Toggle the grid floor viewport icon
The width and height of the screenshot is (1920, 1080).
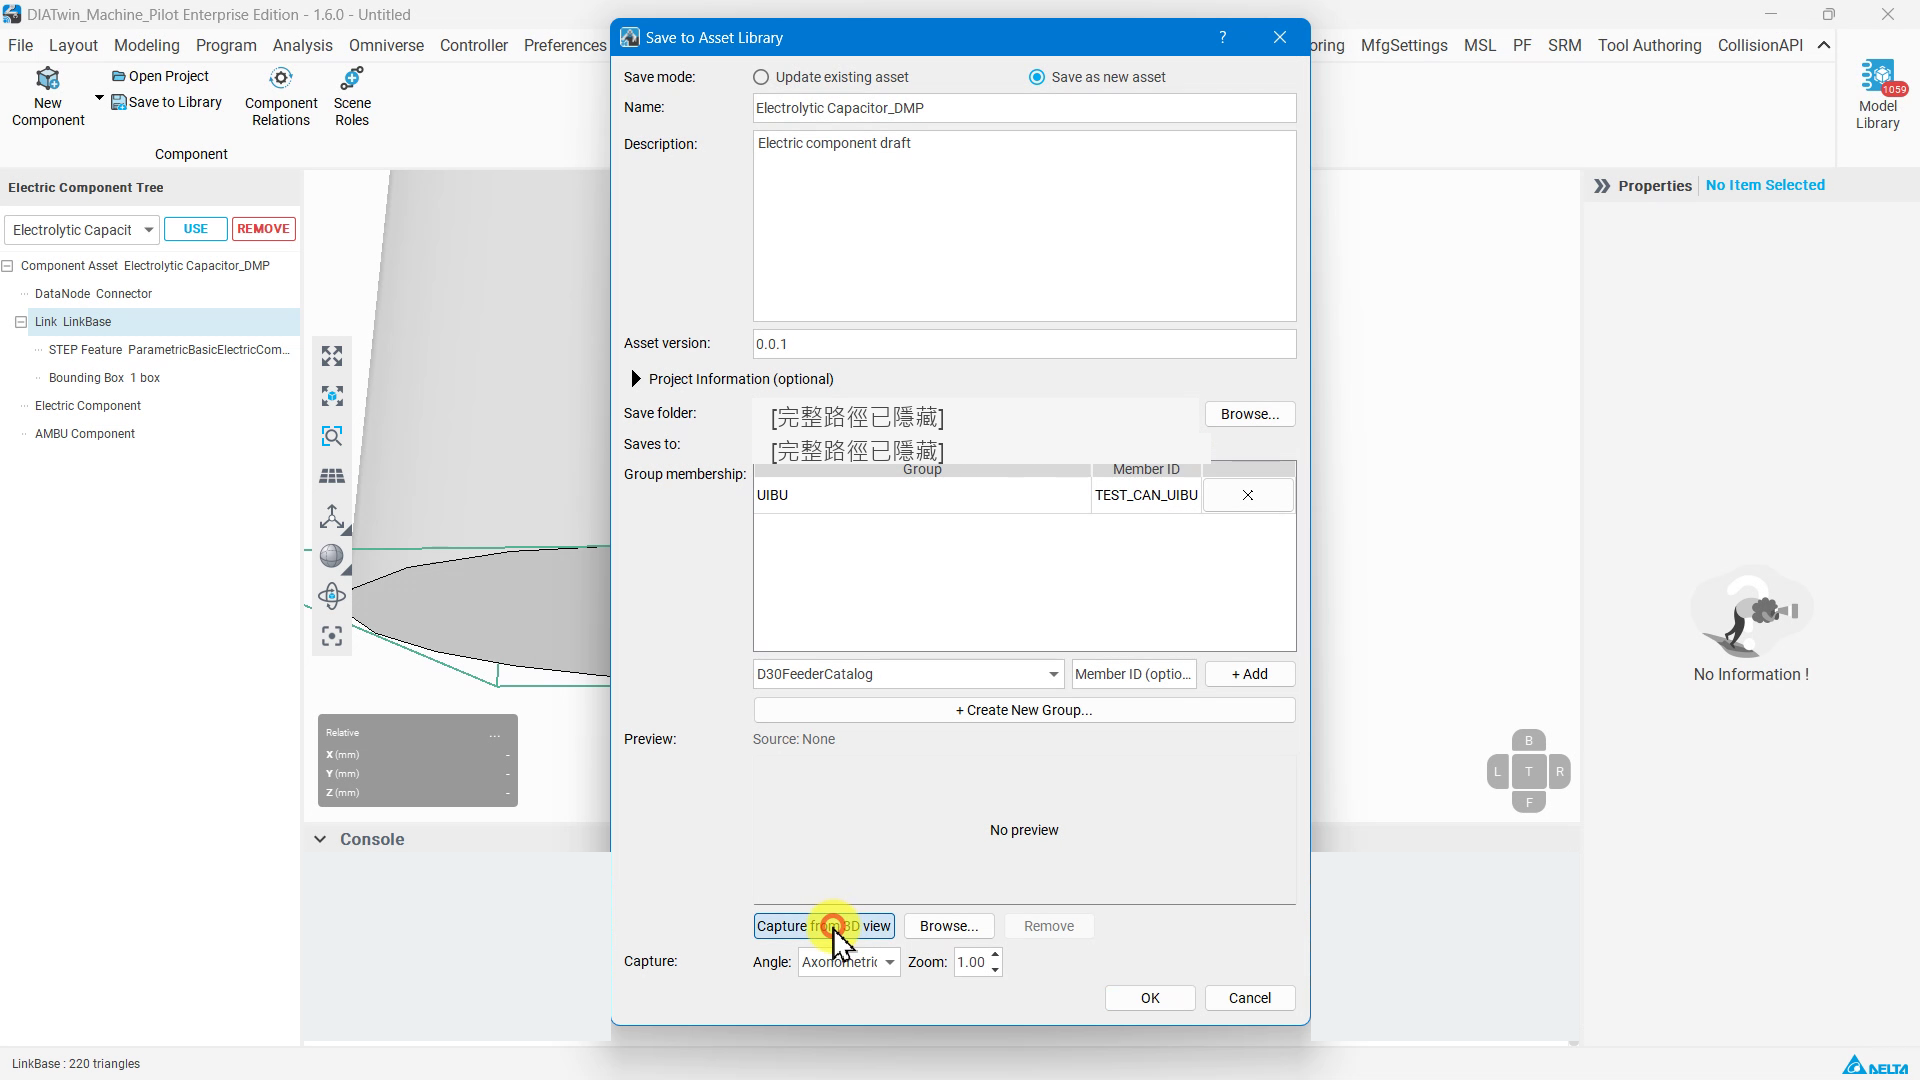click(332, 476)
